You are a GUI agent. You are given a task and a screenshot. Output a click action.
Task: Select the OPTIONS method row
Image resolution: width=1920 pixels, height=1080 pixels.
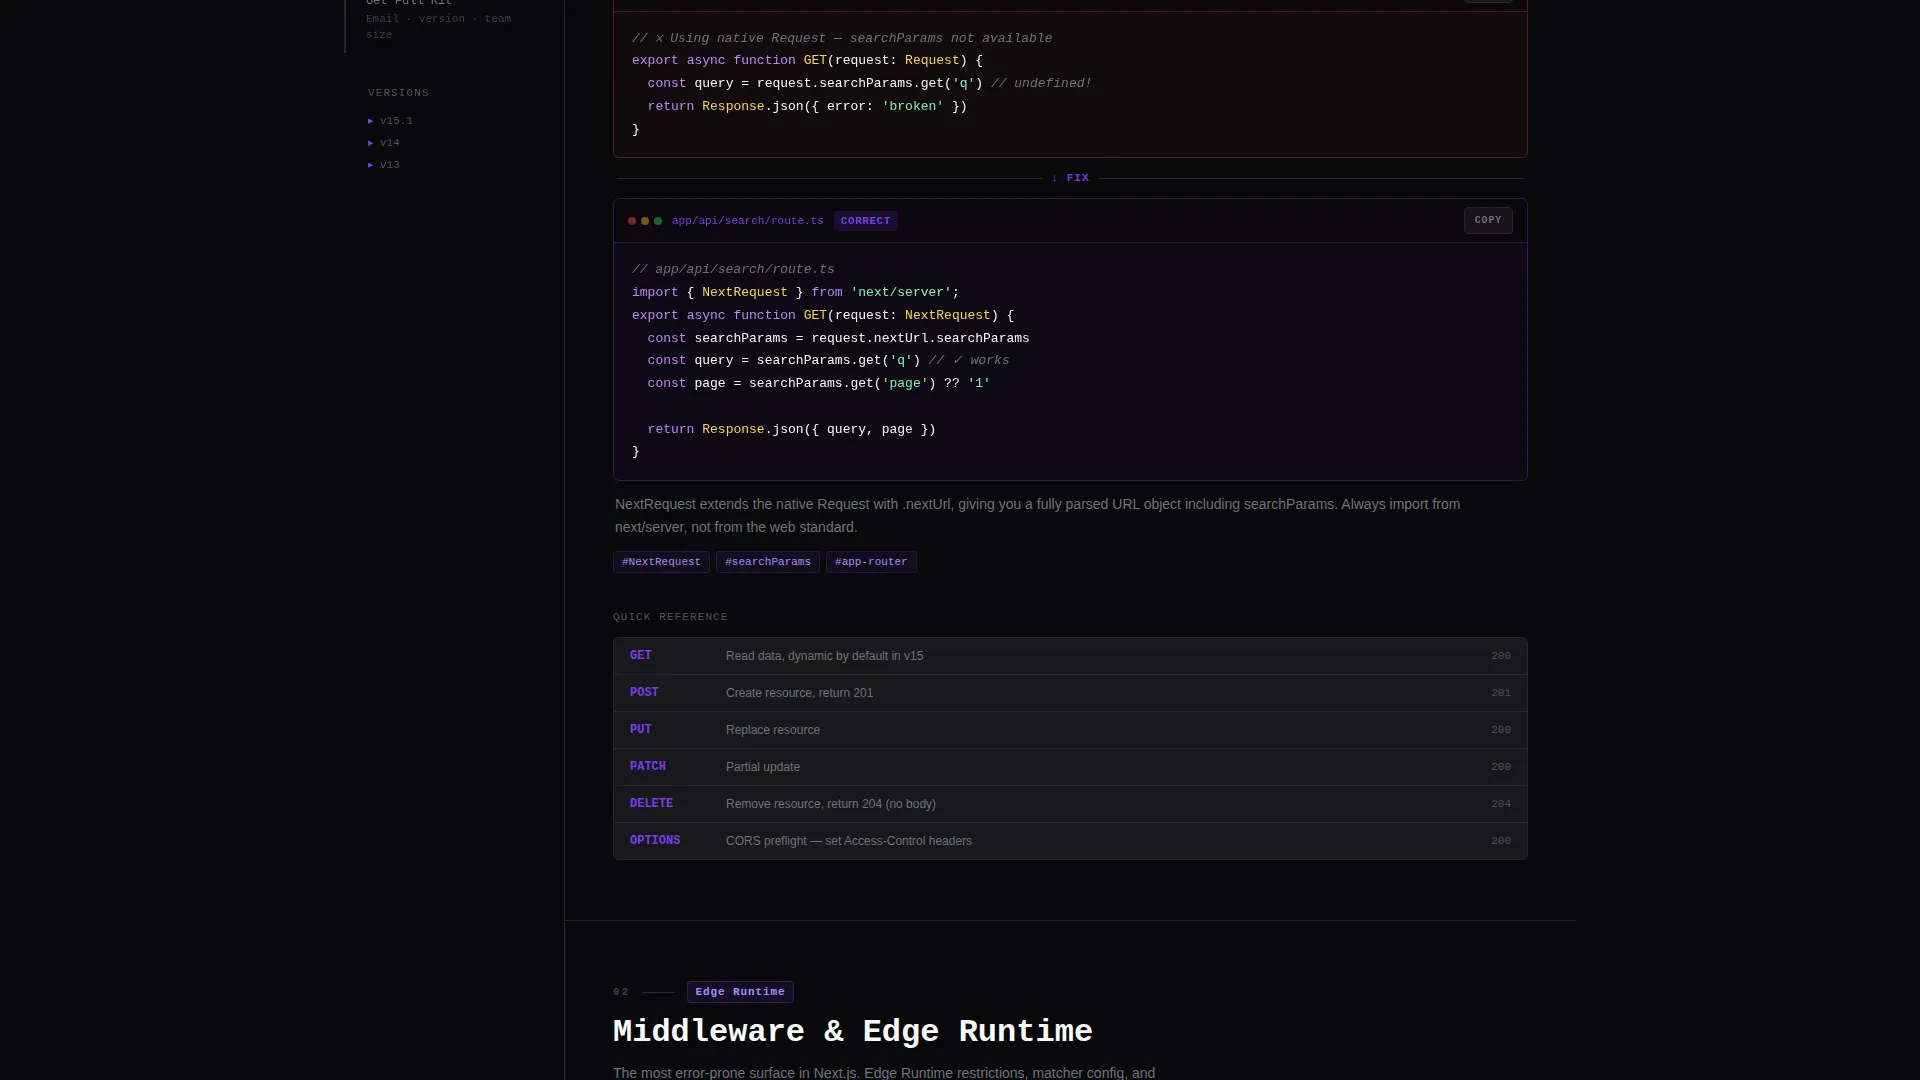[1070, 841]
